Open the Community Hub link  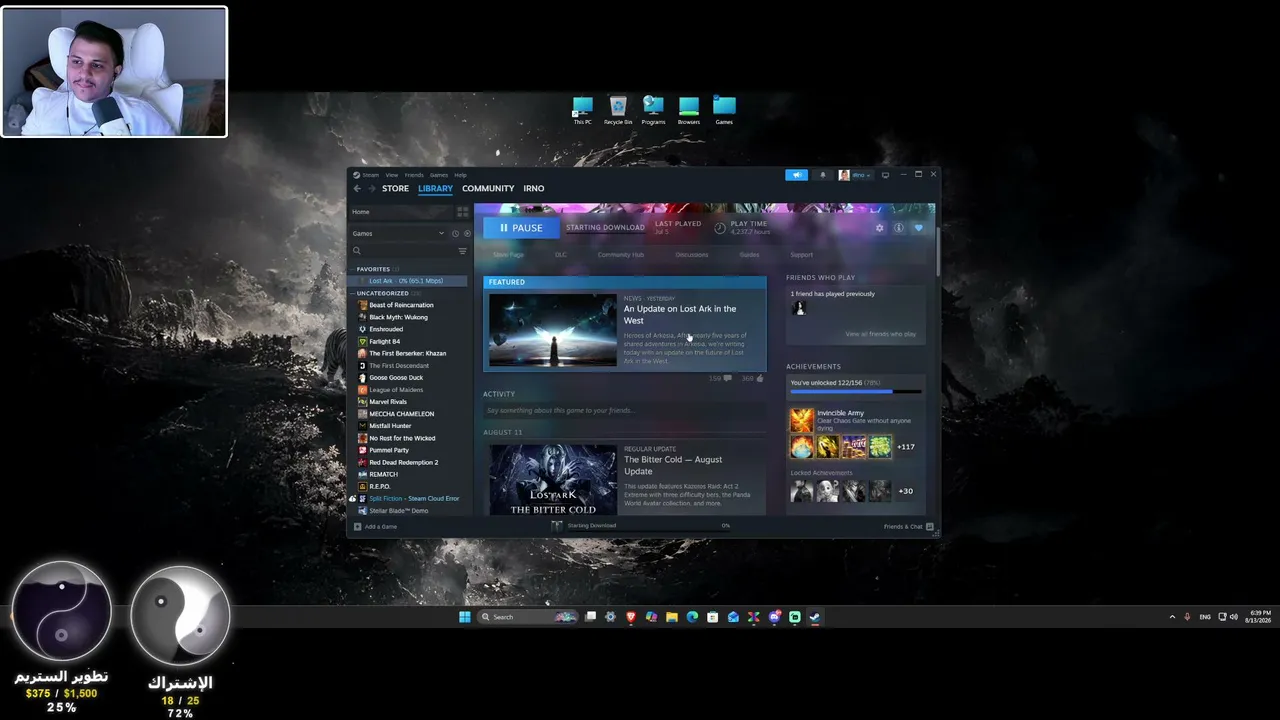pyautogui.click(x=621, y=255)
